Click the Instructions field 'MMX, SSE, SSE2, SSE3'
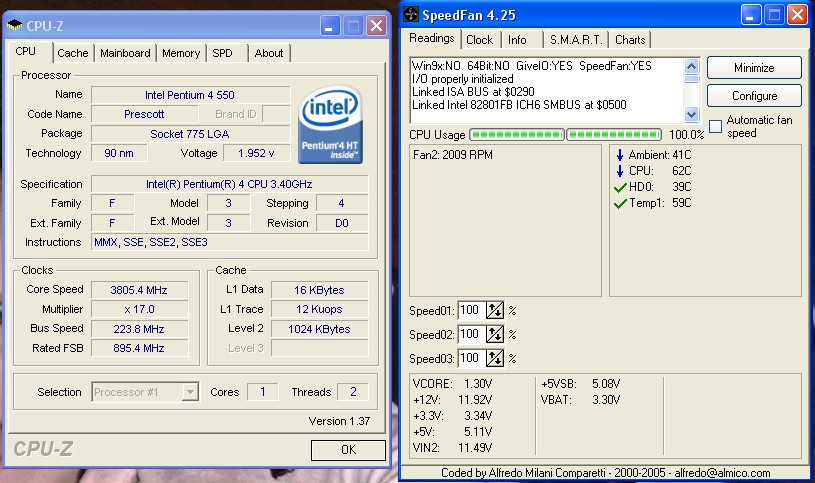This screenshot has width=815, height=483. pos(229,242)
